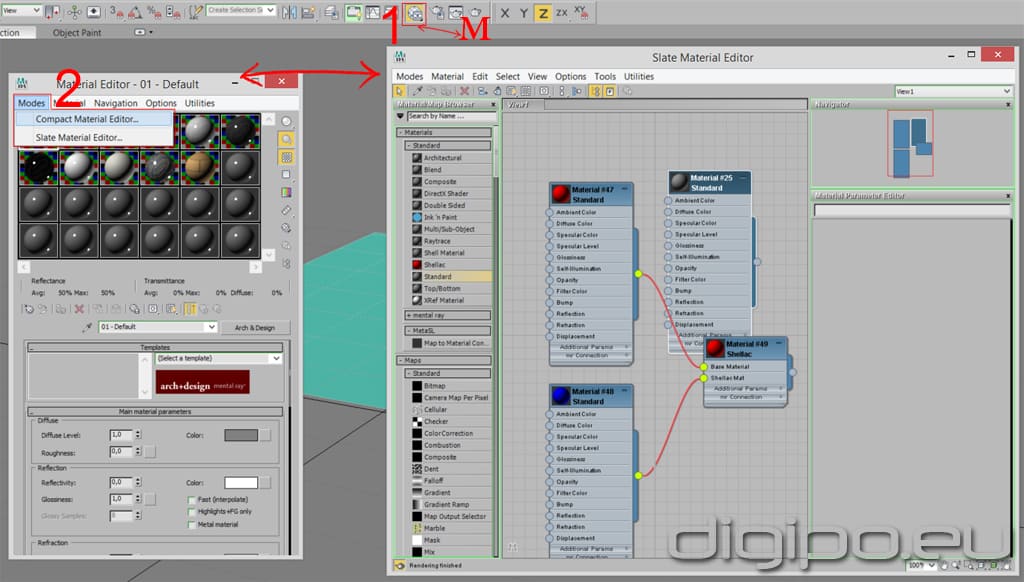Select the Pick Material from Object eyedropper
The image size is (1024, 582).
(x=416, y=91)
